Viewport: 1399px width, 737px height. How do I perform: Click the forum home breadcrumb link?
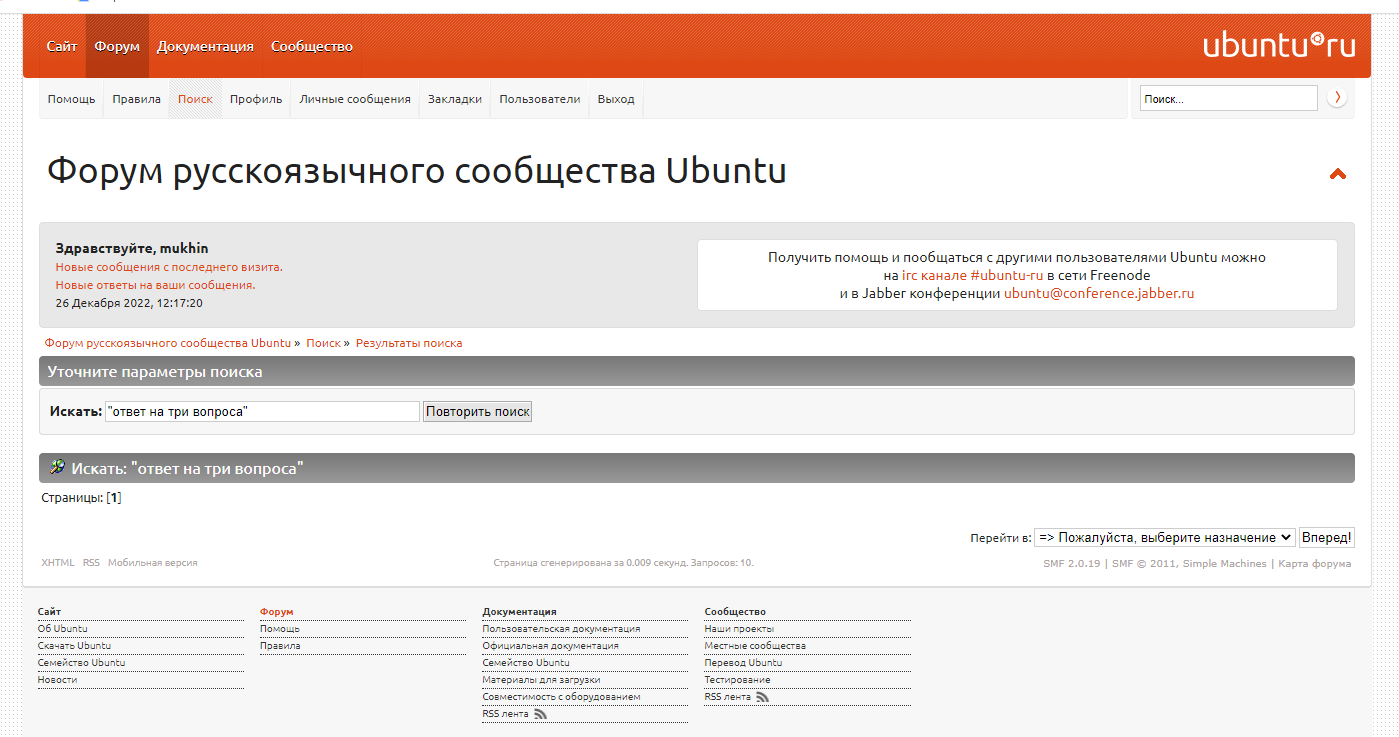[x=168, y=343]
